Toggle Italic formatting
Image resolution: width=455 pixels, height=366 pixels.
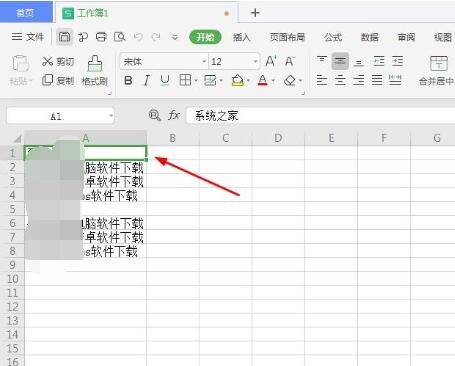[146, 80]
